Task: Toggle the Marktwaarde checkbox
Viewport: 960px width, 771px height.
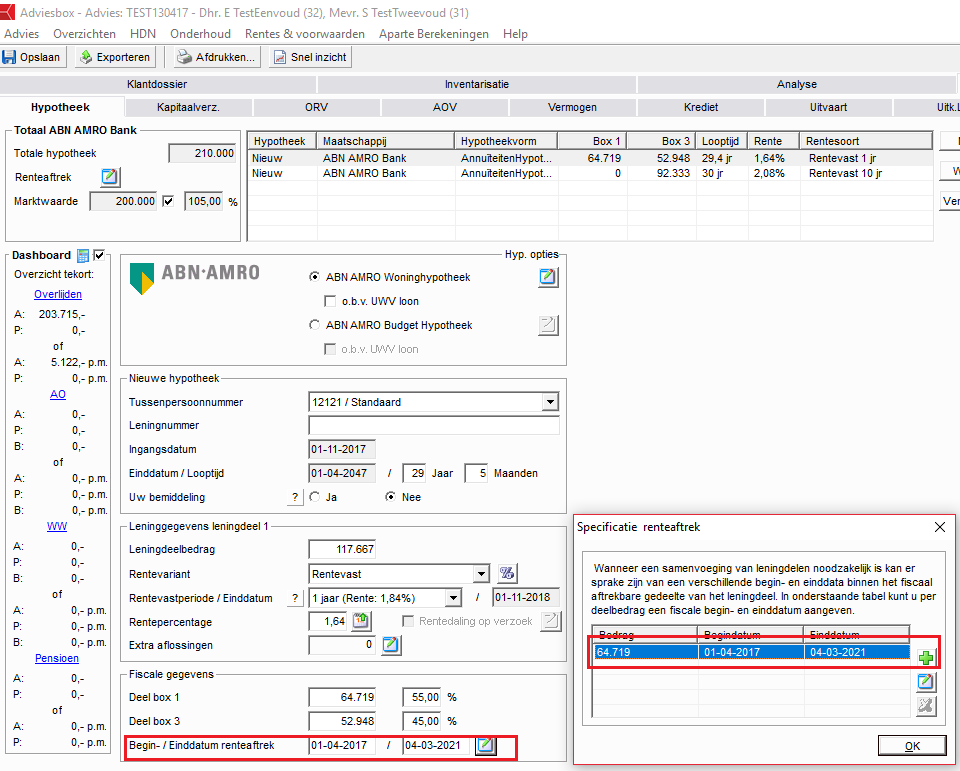Action: click(168, 201)
